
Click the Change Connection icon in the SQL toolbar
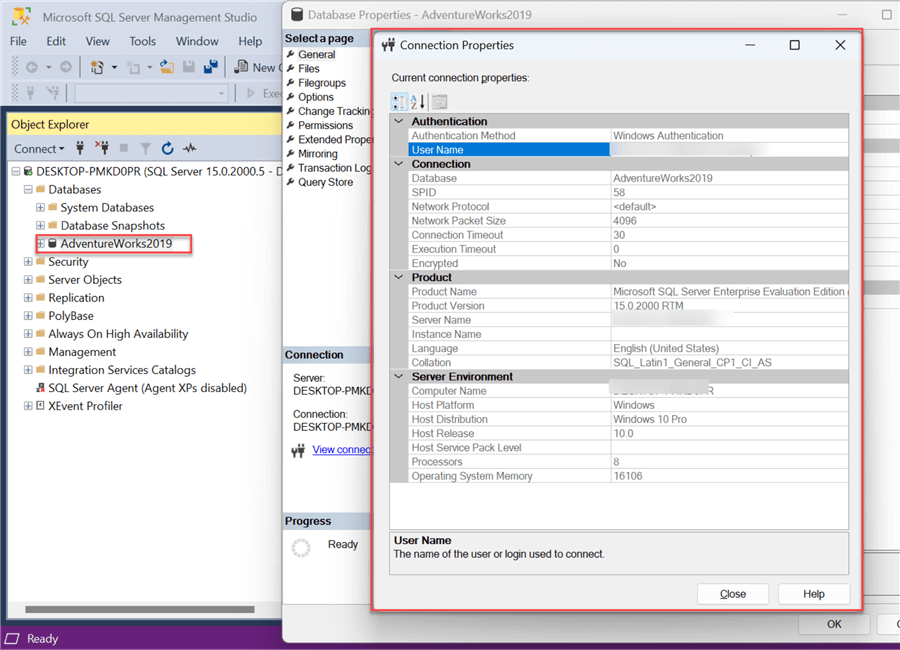pos(53,92)
